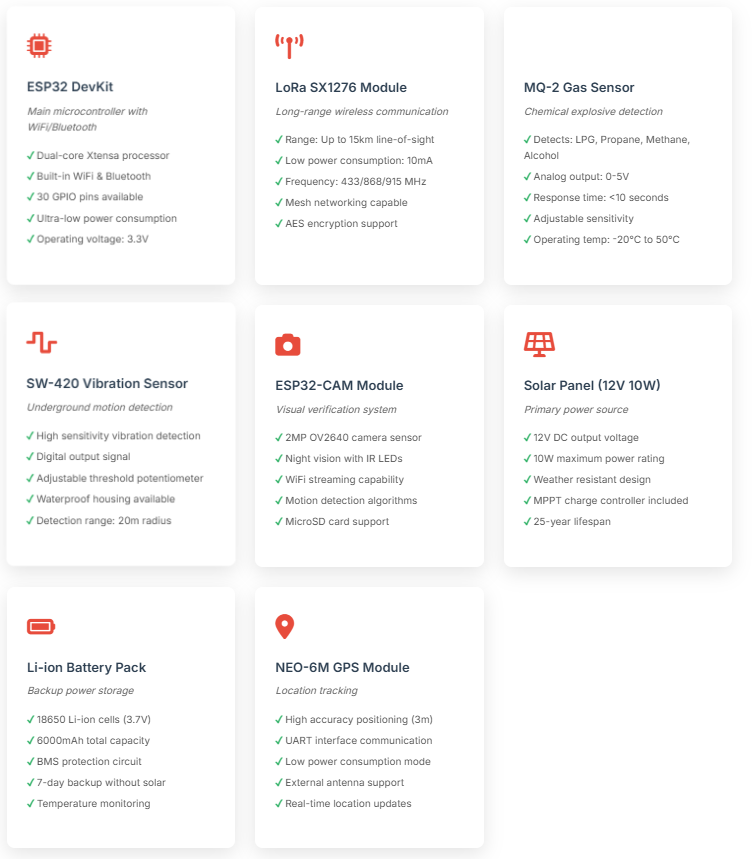Select the LoRa SX1276 Module heading

pyautogui.click(x=341, y=88)
